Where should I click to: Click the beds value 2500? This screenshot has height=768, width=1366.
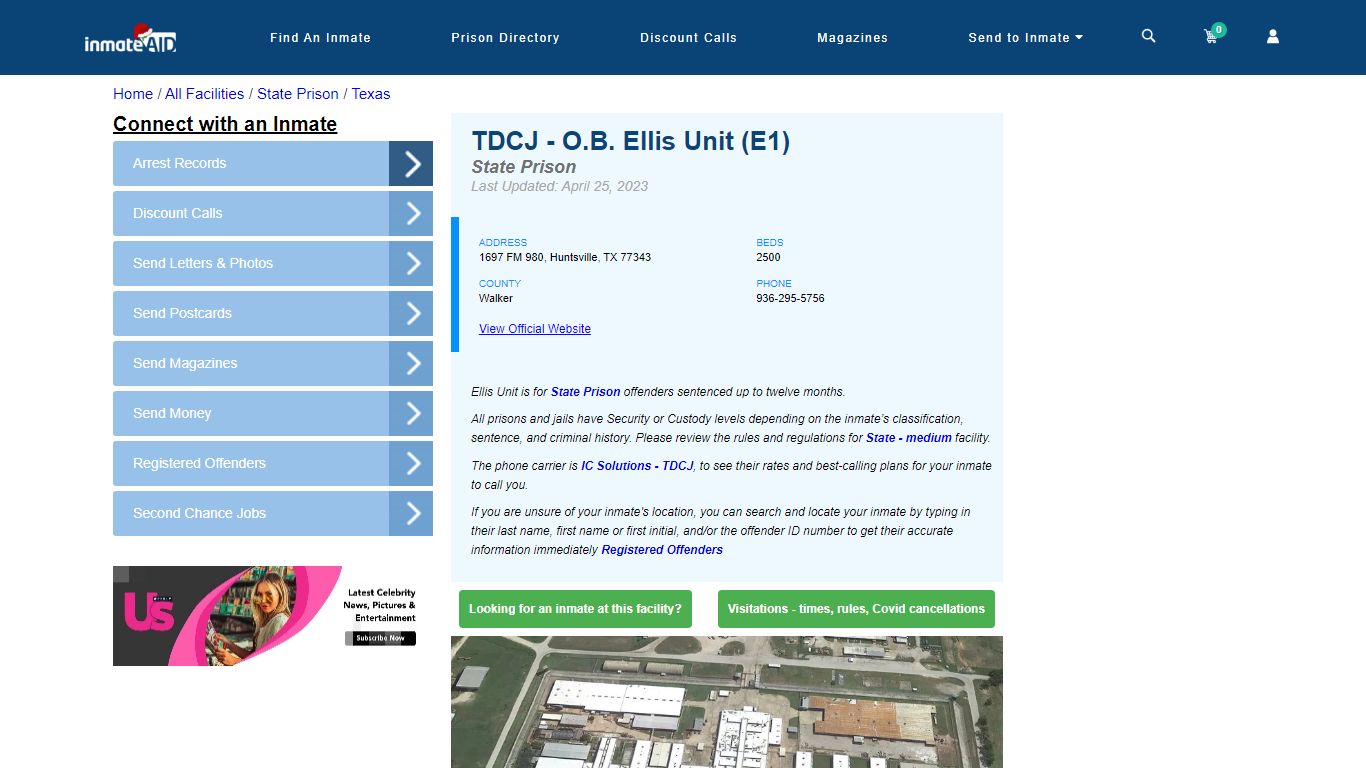768,257
